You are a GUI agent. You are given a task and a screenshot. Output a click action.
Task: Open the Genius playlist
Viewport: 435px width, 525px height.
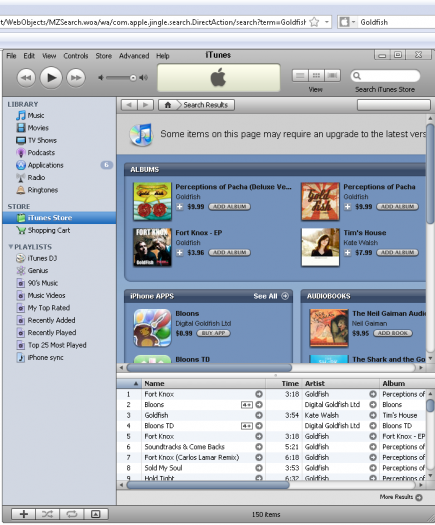38,271
